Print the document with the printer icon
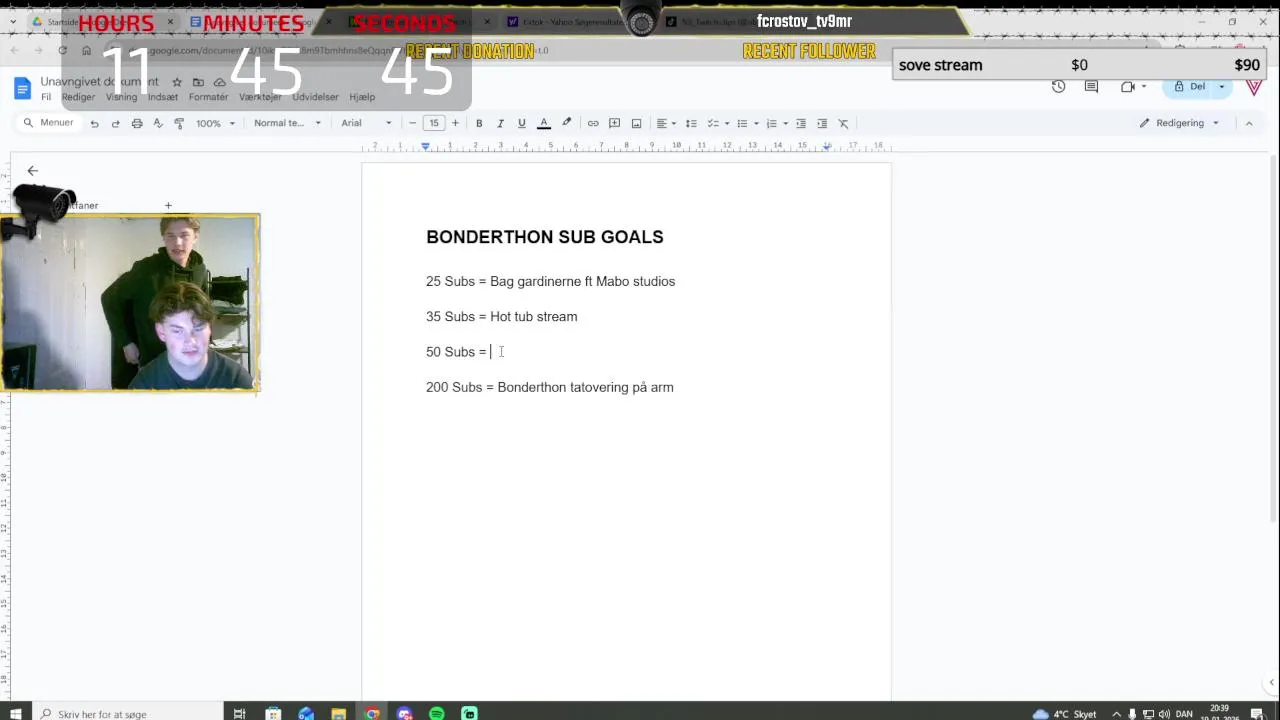The height and width of the screenshot is (720, 1280). pyautogui.click(x=137, y=123)
